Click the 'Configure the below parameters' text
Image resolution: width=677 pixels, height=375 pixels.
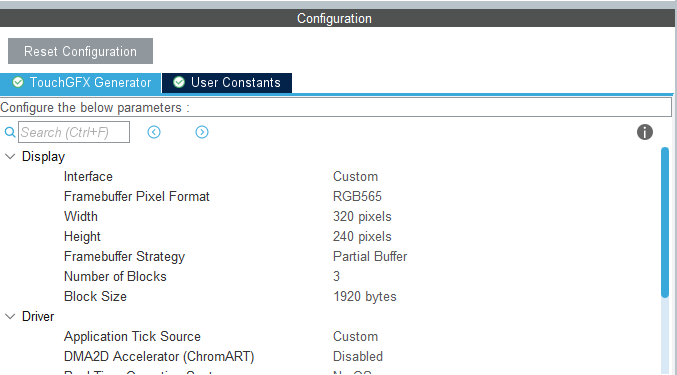pyautogui.click(x=95, y=107)
